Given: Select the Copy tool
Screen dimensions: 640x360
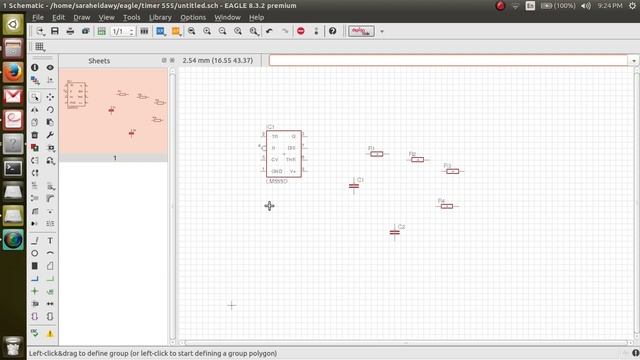Looking at the screenshot, I should click(35, 122).
